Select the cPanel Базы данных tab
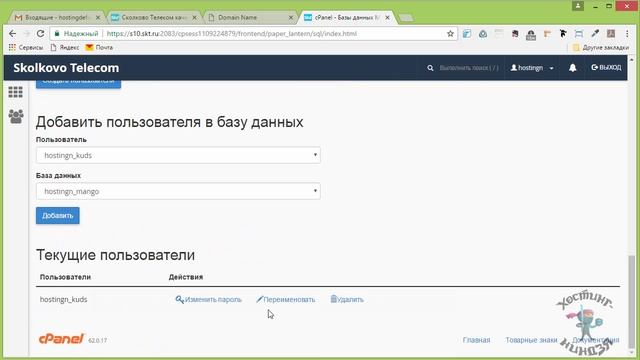The image size is (640, 360). pos(347,18)
